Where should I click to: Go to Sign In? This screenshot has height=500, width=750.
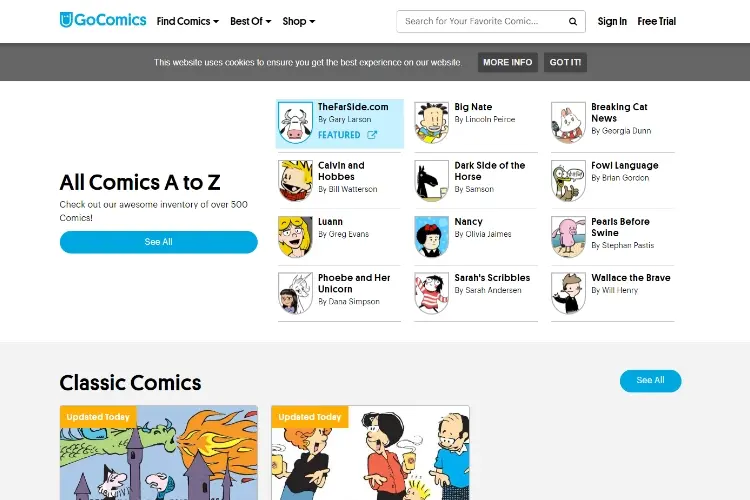pos(612,22)
